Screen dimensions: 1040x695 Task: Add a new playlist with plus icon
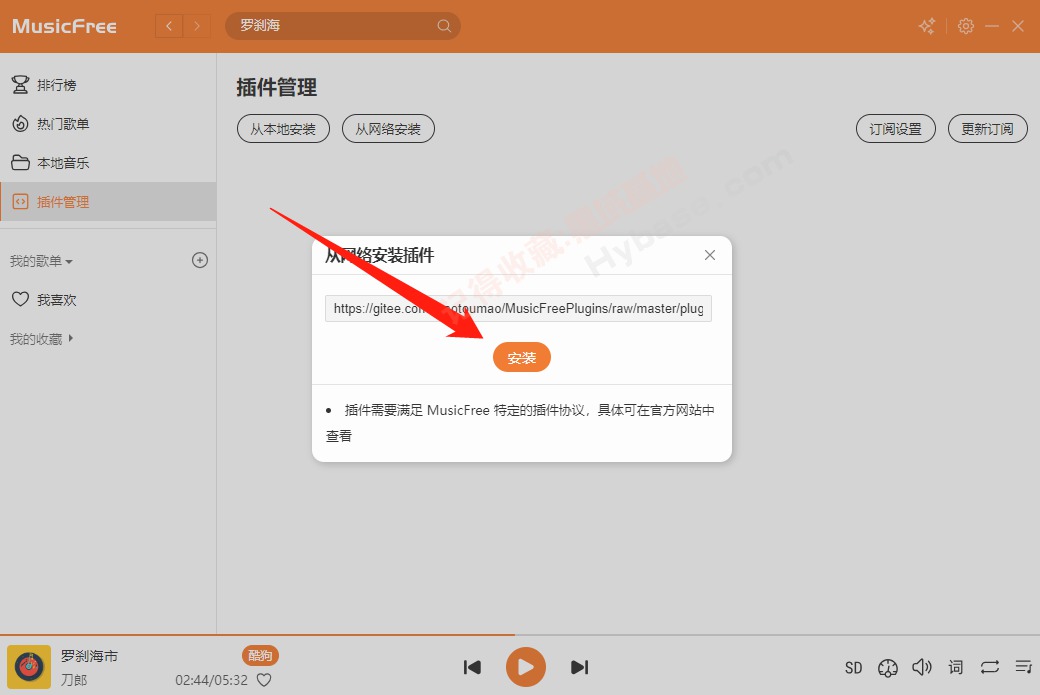coord(200,260)
